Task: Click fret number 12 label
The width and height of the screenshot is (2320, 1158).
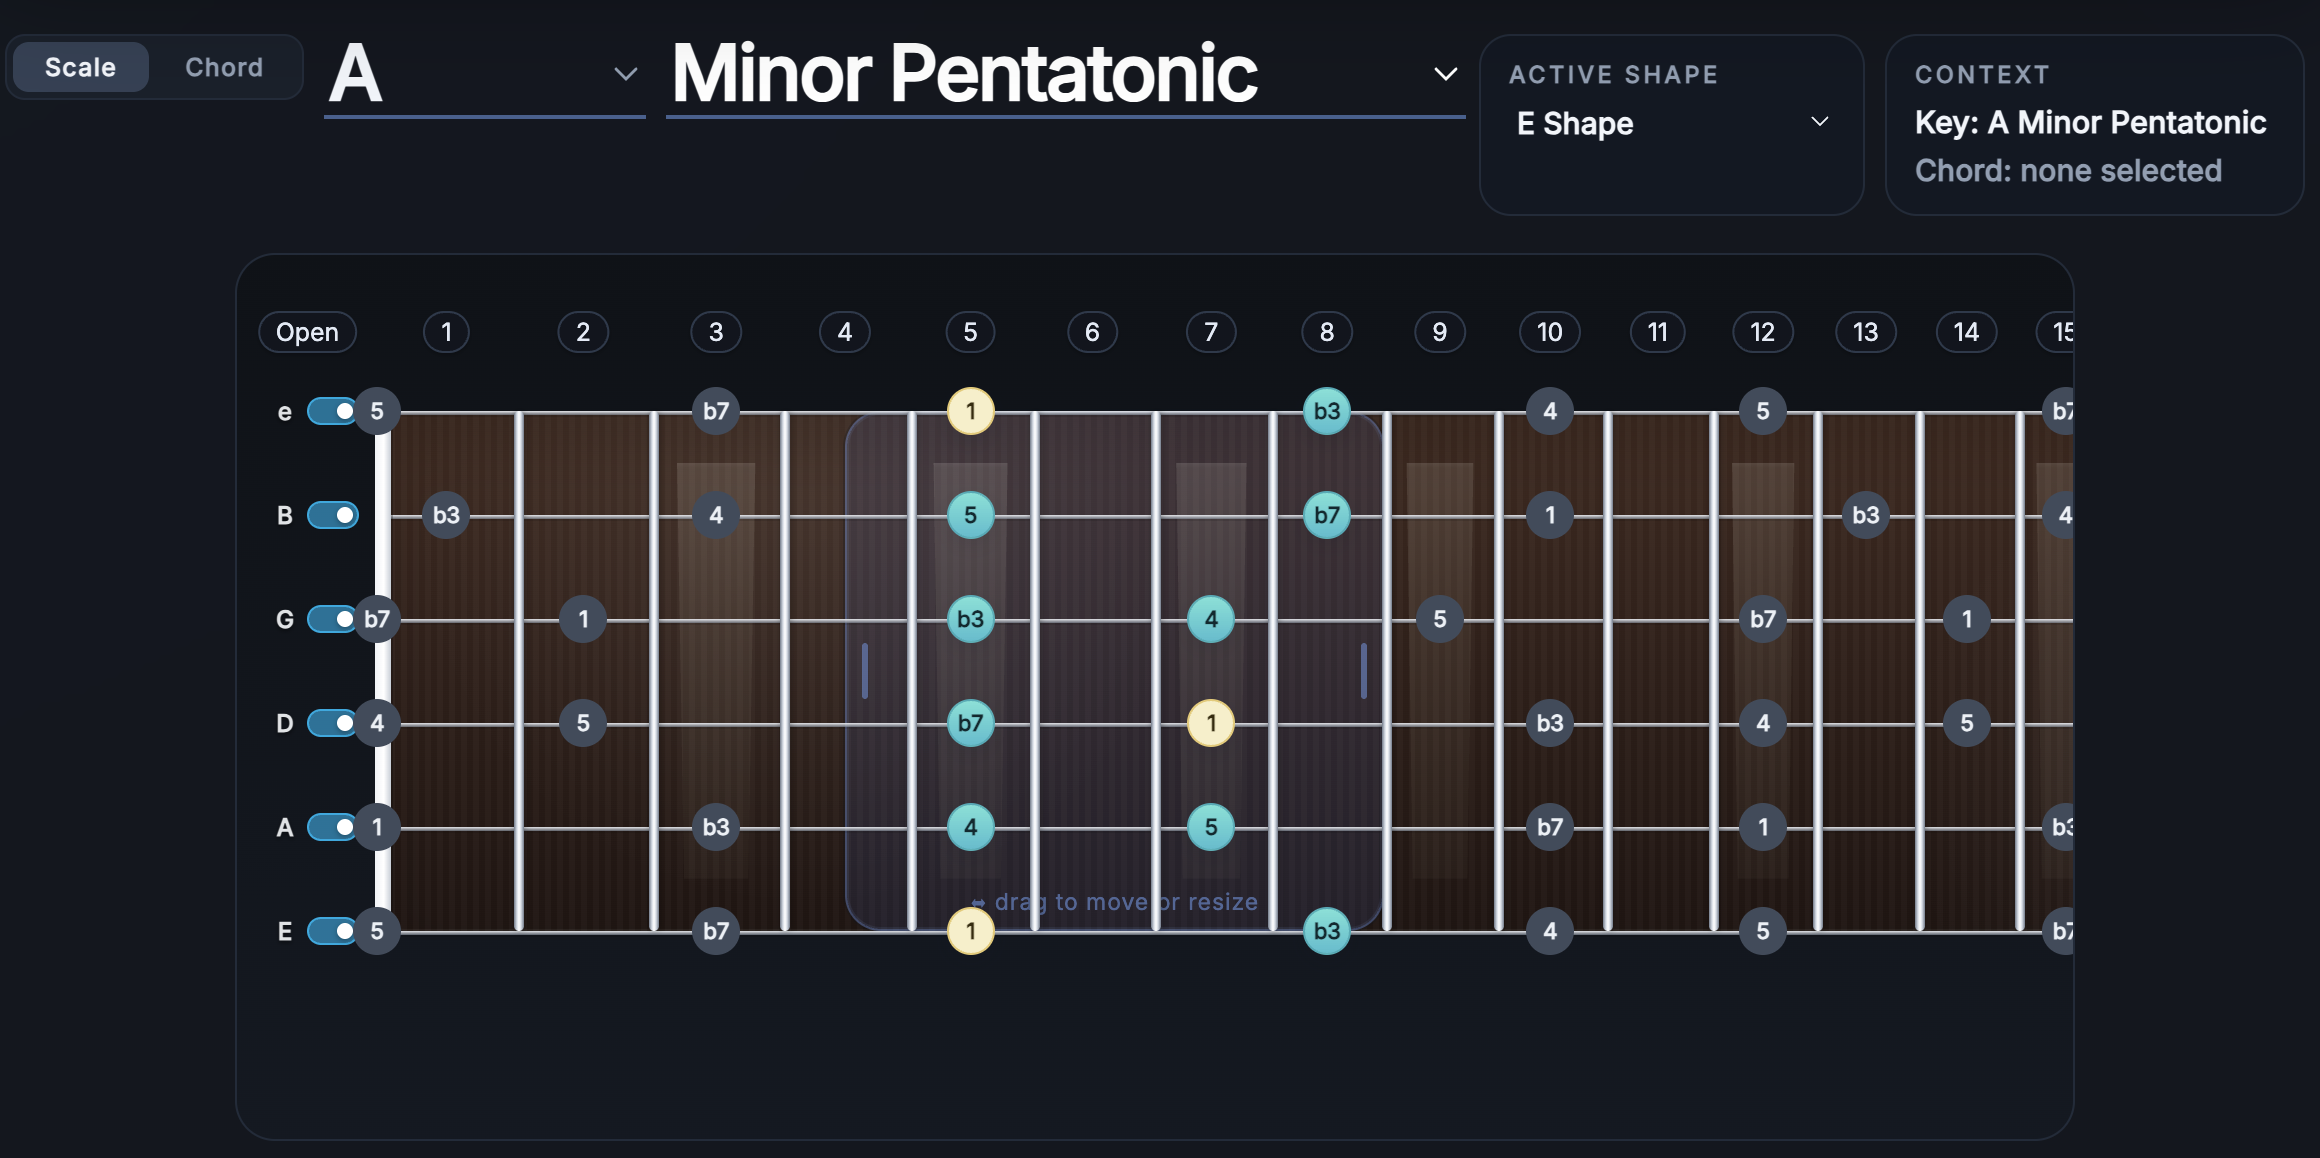Action: (1763, 332)
